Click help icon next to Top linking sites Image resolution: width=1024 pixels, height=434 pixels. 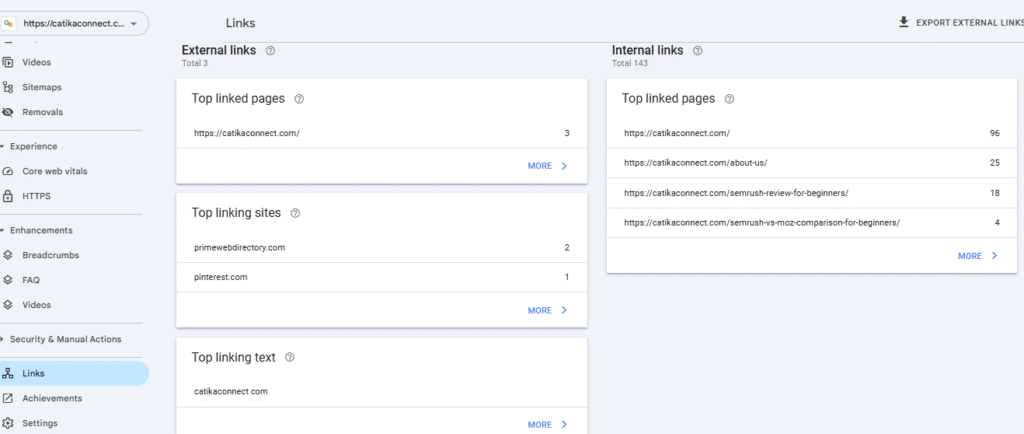[x=295, y=213]
